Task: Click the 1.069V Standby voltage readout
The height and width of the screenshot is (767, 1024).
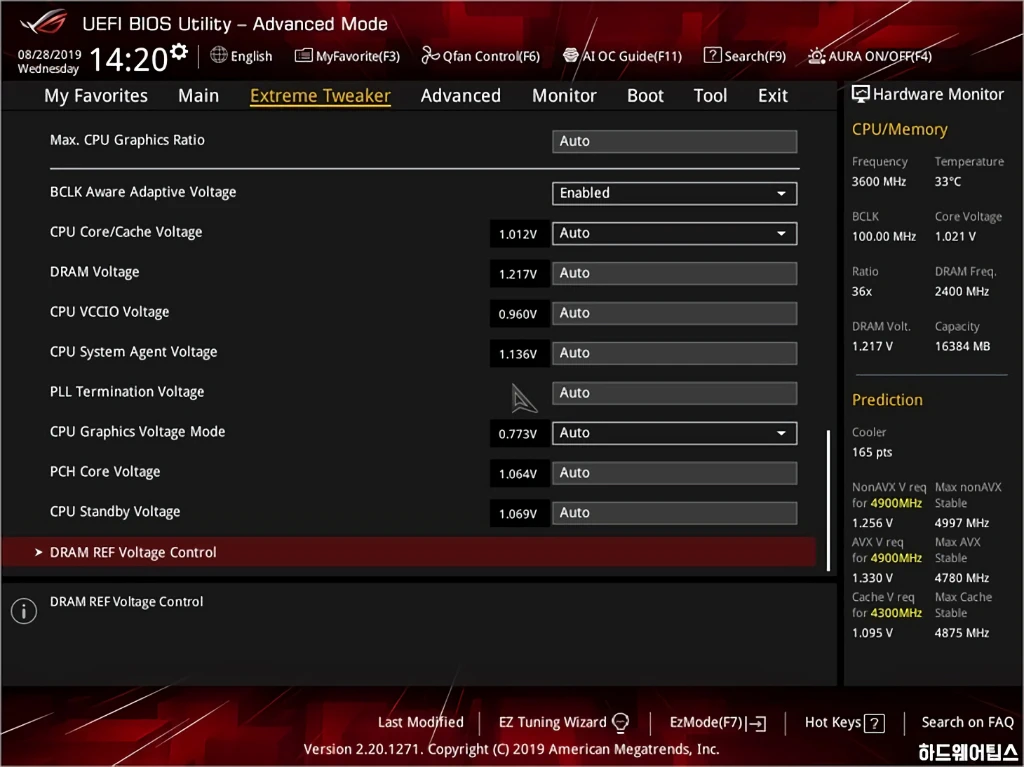Action: (519, 514)
